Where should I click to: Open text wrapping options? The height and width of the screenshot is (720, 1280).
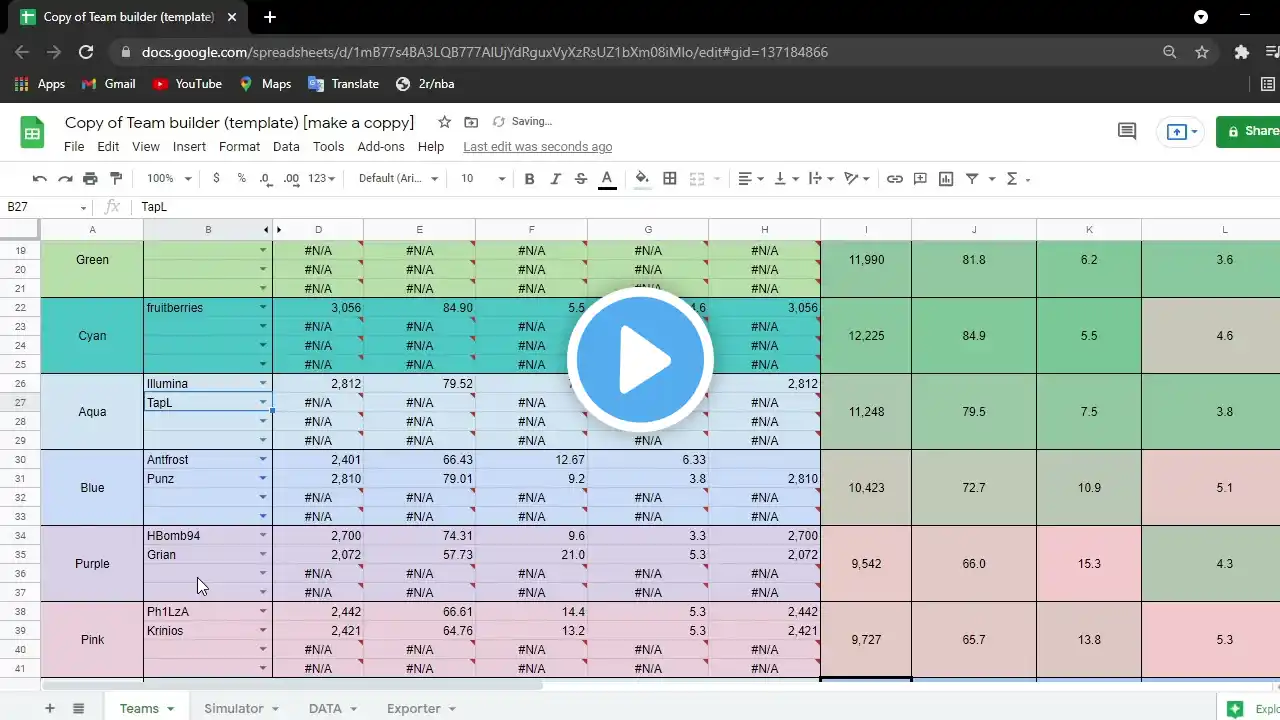pos(820,179)
